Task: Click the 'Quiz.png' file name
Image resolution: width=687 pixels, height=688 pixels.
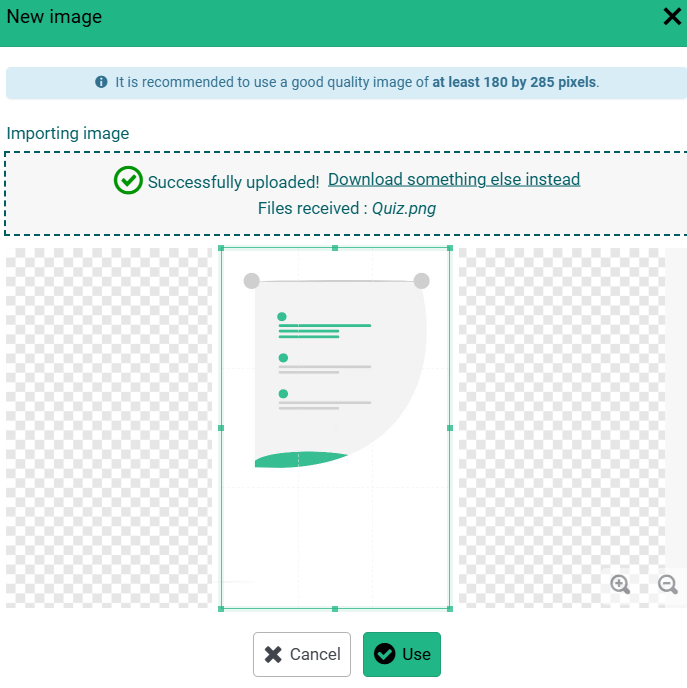Action: 404,209
